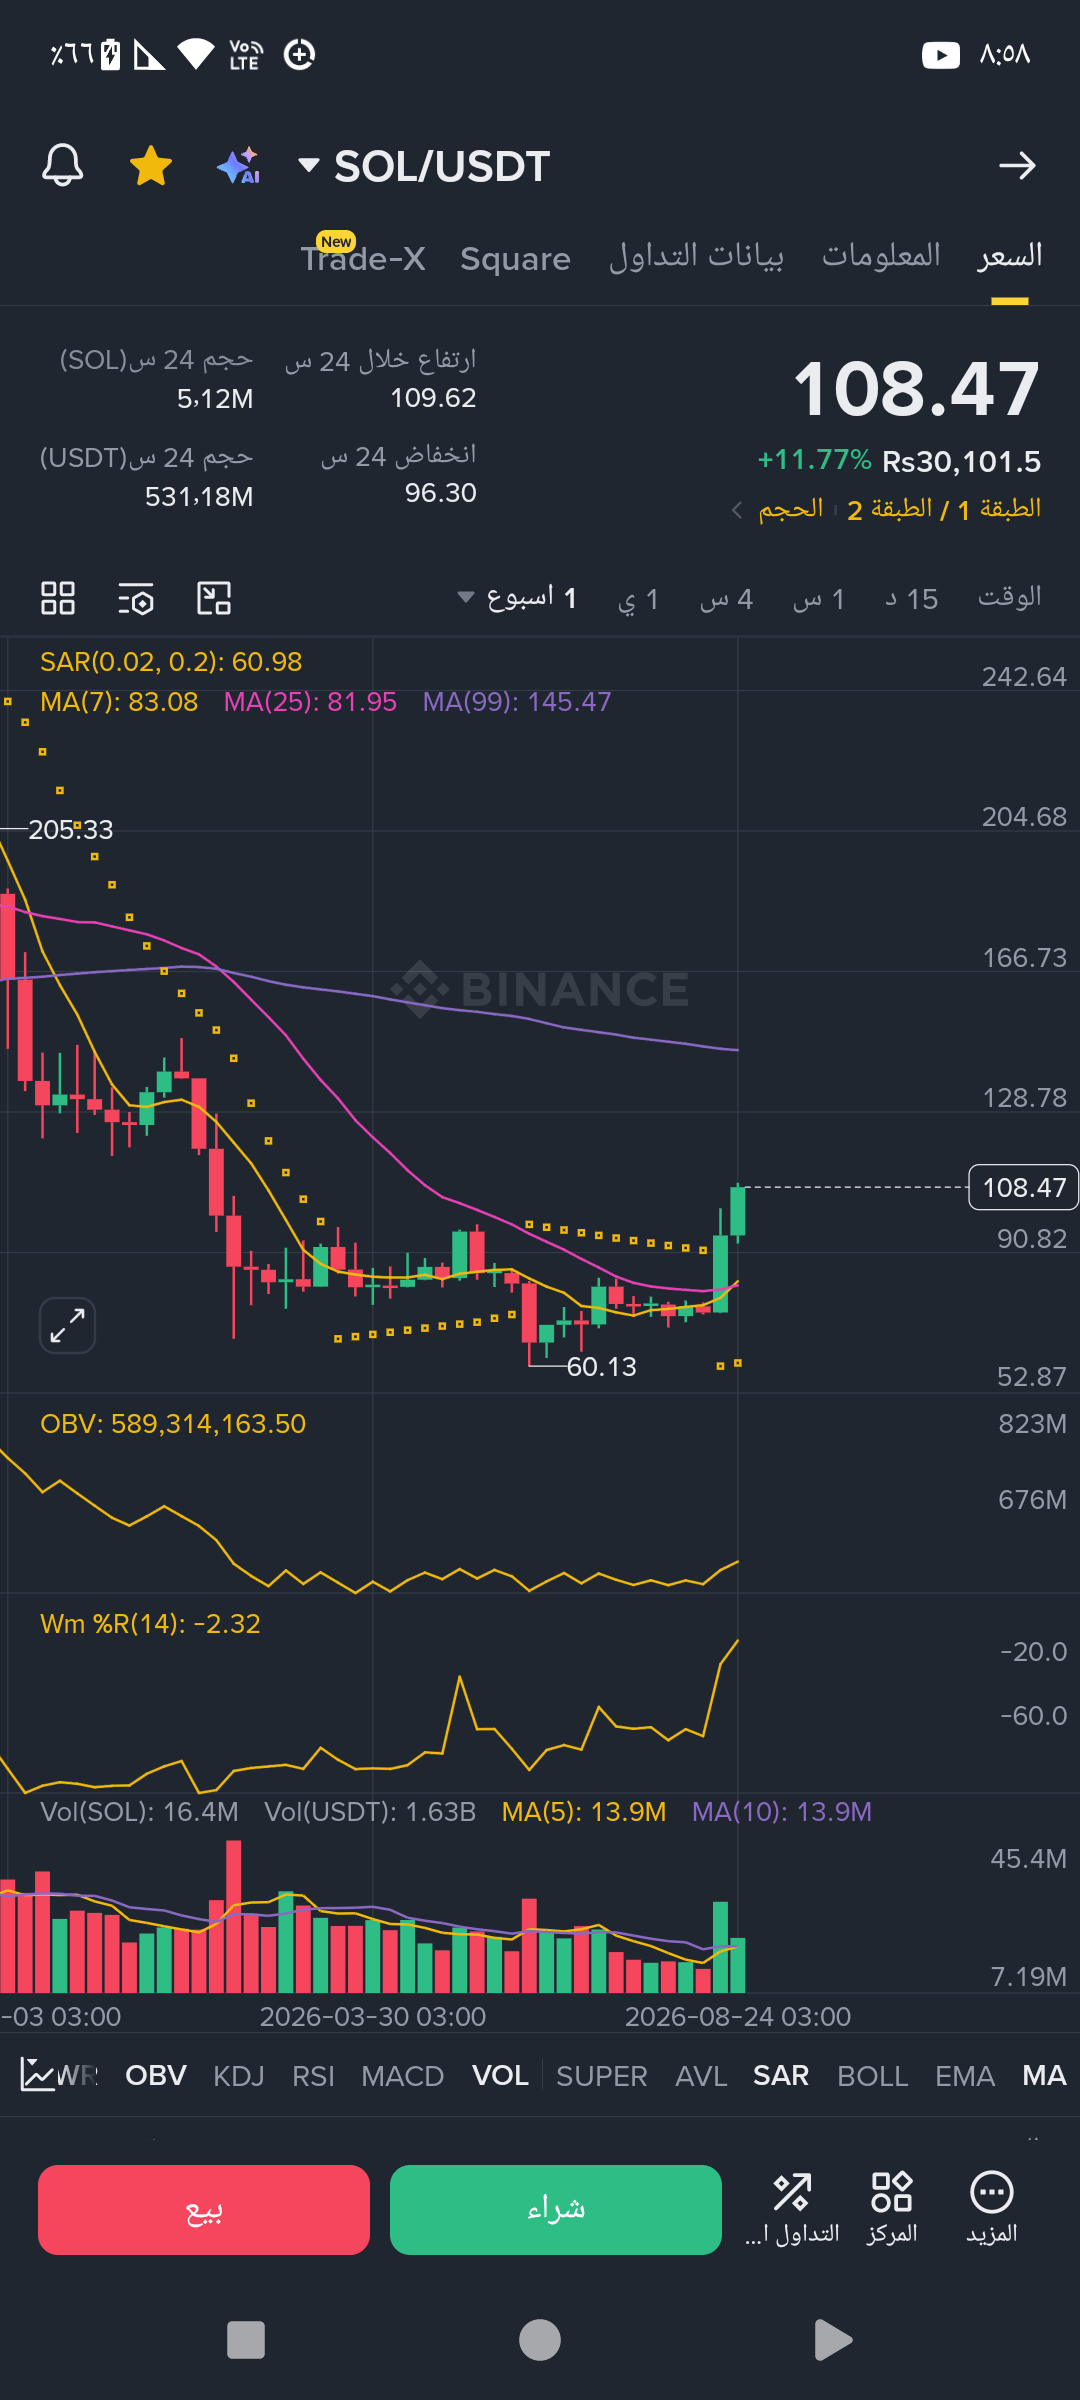The height and width of the screenshot is (2400, 1080).
Task: Tap the green شراء buy button
Action: click(556, 2210)
